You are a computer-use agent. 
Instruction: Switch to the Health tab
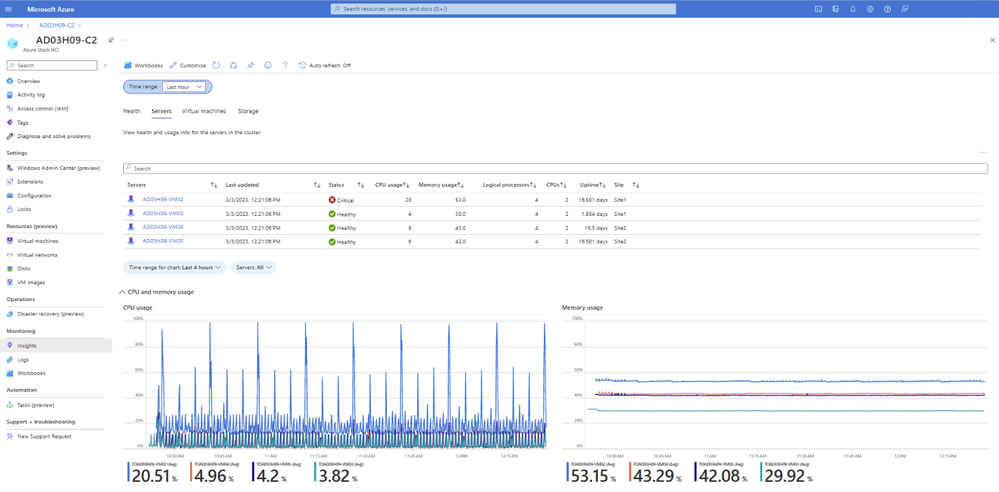point(131,111)
